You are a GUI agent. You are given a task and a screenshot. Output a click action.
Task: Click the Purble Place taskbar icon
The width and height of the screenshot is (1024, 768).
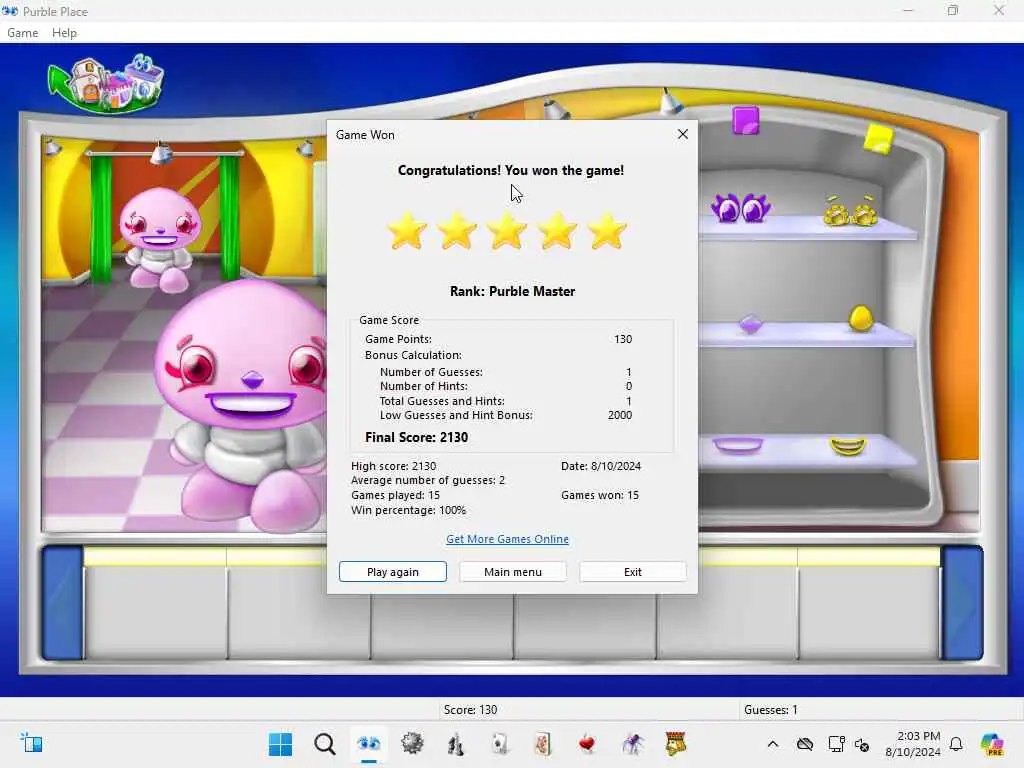368,744
